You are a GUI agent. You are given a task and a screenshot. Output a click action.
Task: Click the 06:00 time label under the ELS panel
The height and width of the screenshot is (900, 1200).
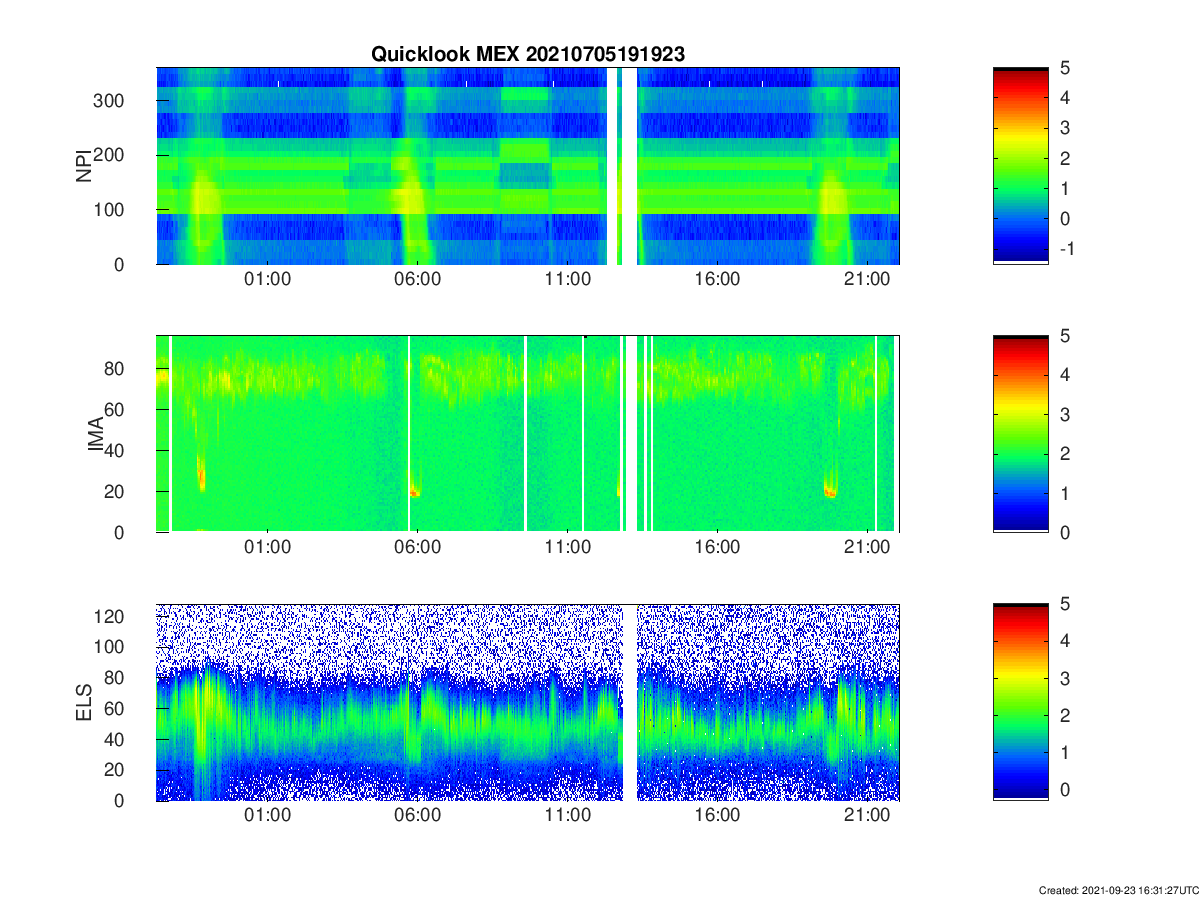tap(417, 816)
